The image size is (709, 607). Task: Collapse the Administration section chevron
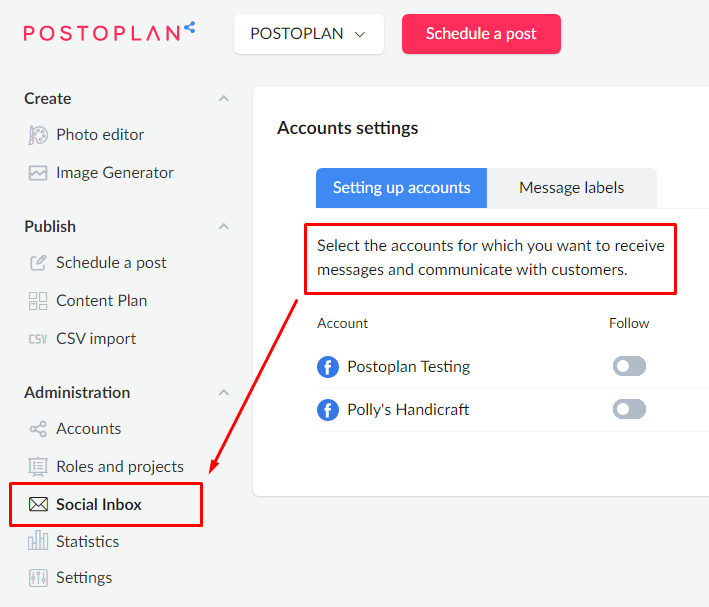click(224, 392)
